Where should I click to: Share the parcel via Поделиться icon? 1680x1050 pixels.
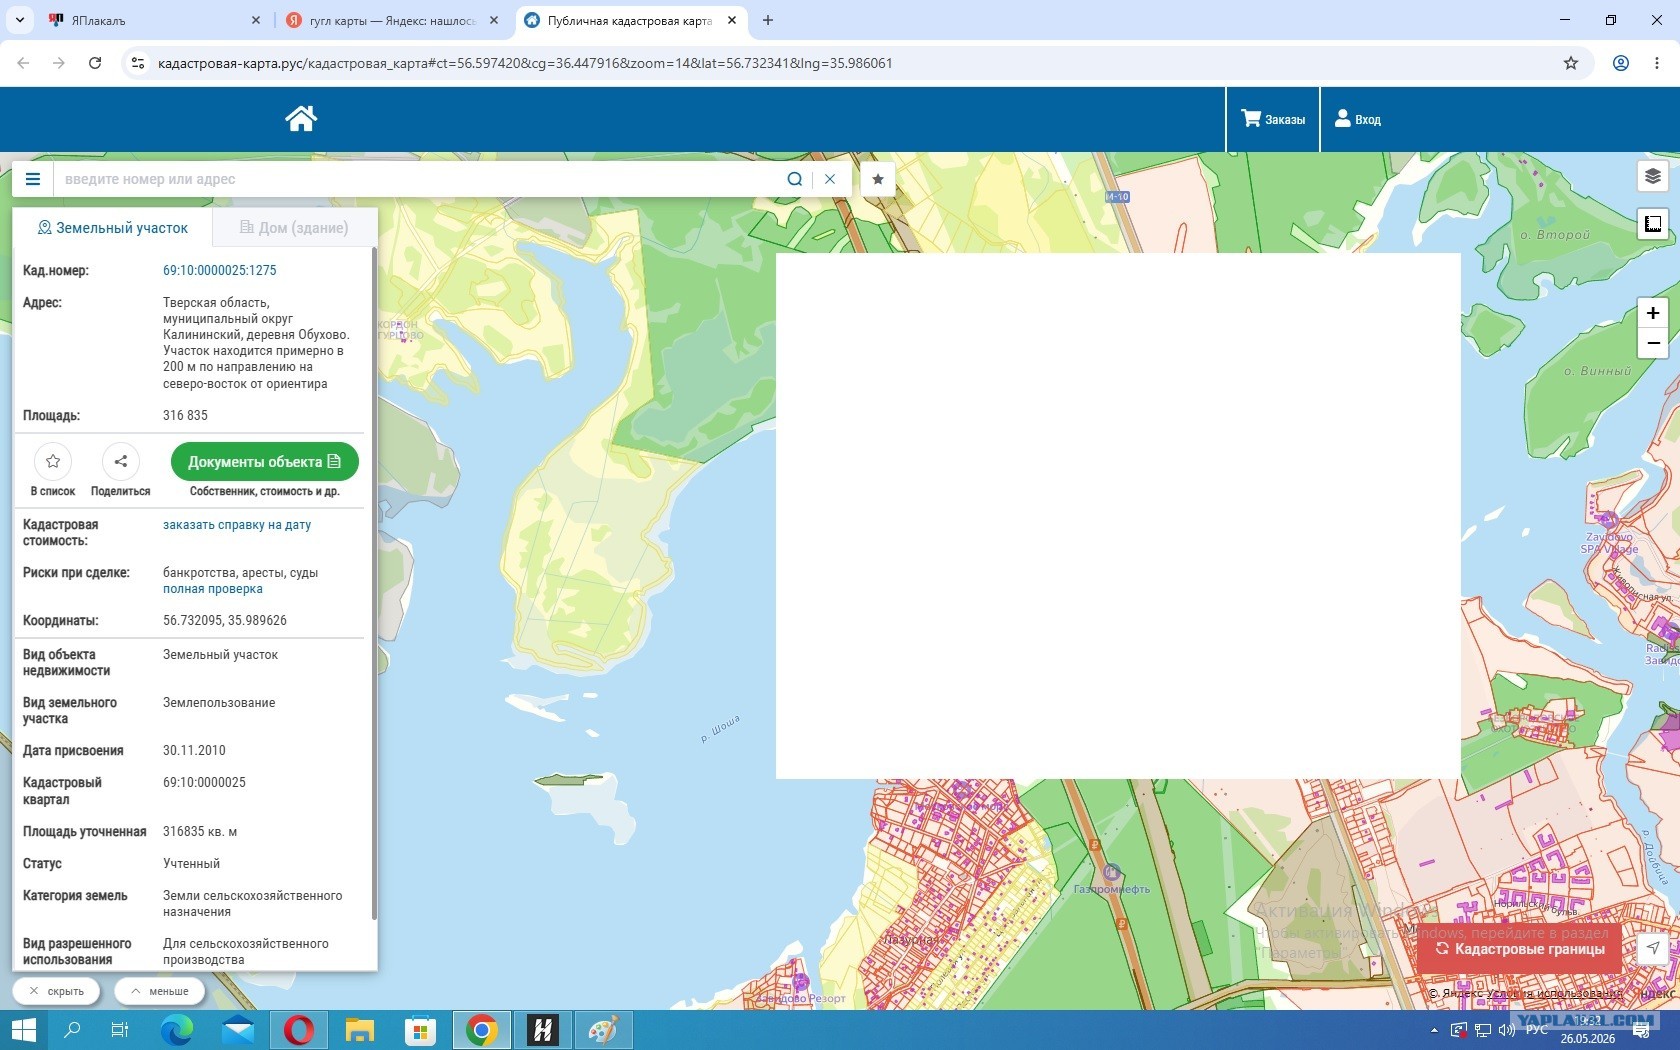(121, 461)
